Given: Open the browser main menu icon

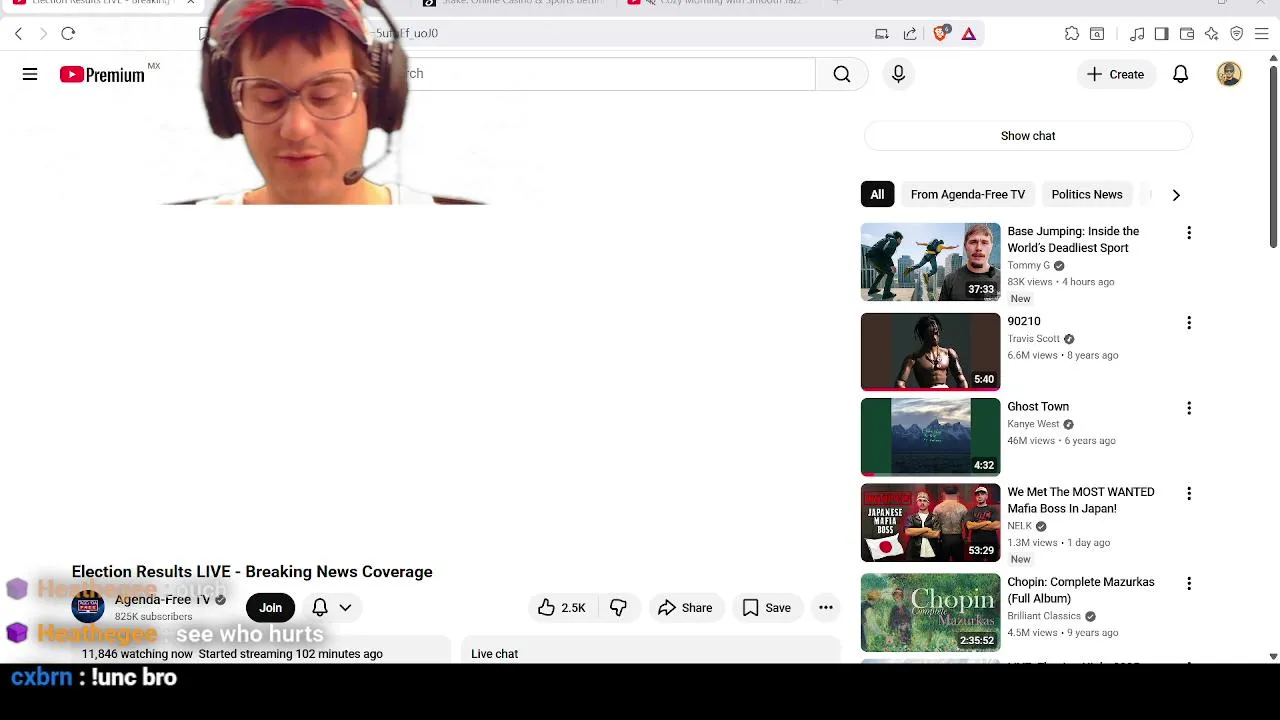Looking at the screenshot, I should [1262, 34].
